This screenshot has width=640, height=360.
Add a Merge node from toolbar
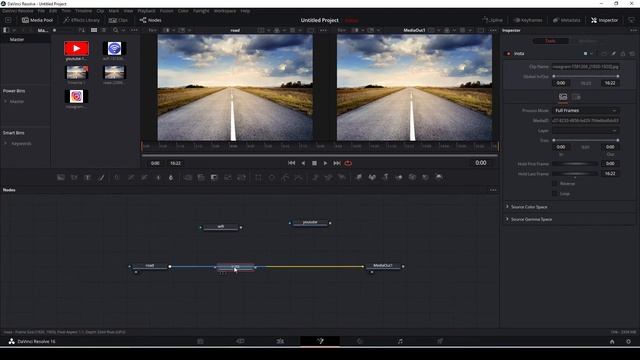click(x=188, y=178)
